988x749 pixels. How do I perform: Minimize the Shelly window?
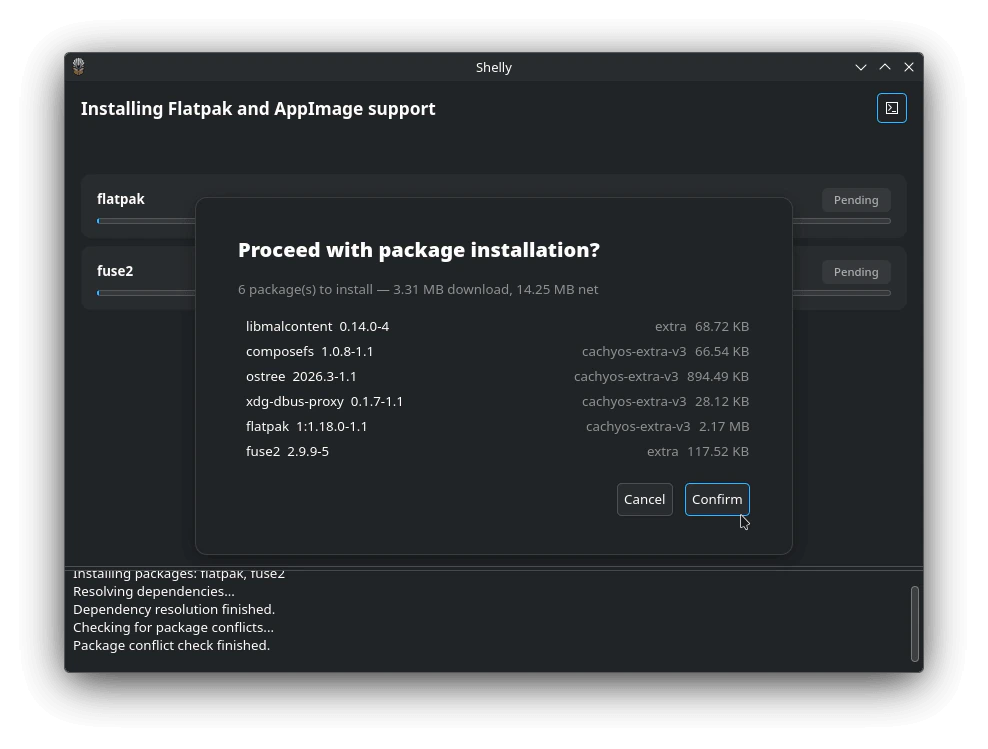tap(861, 67)
